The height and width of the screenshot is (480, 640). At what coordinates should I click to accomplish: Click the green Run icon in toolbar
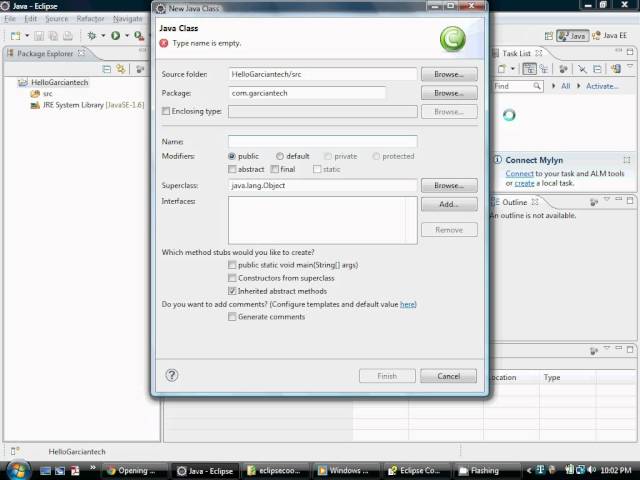(x=116, y=36)
